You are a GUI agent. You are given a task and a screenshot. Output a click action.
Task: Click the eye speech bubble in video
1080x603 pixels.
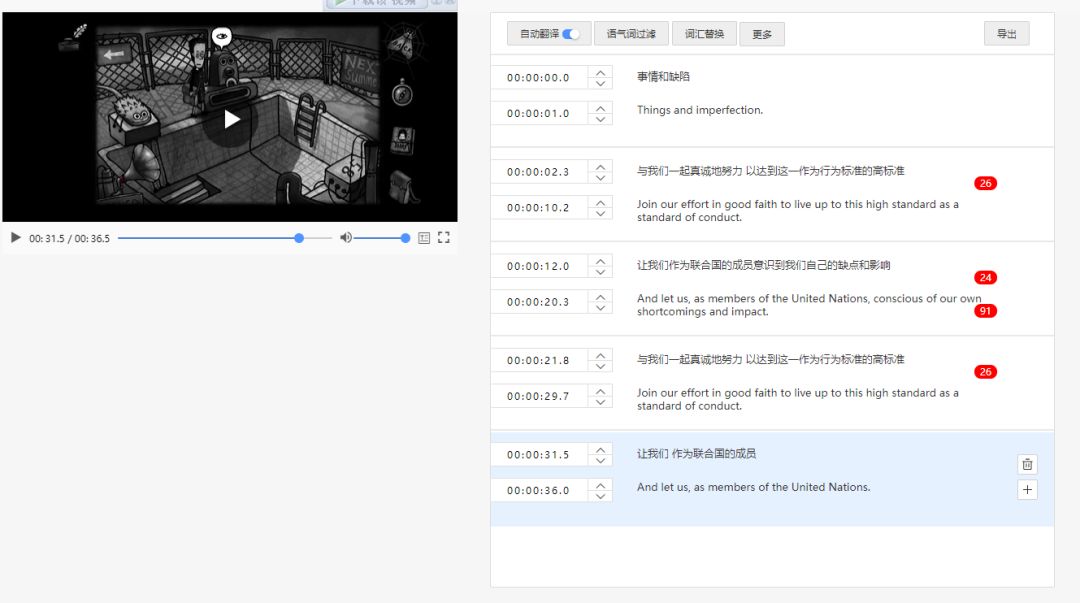221,37
